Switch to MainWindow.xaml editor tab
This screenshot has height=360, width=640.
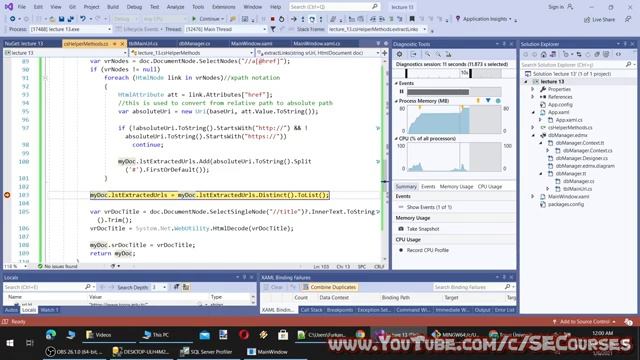[x=251, y=44]
